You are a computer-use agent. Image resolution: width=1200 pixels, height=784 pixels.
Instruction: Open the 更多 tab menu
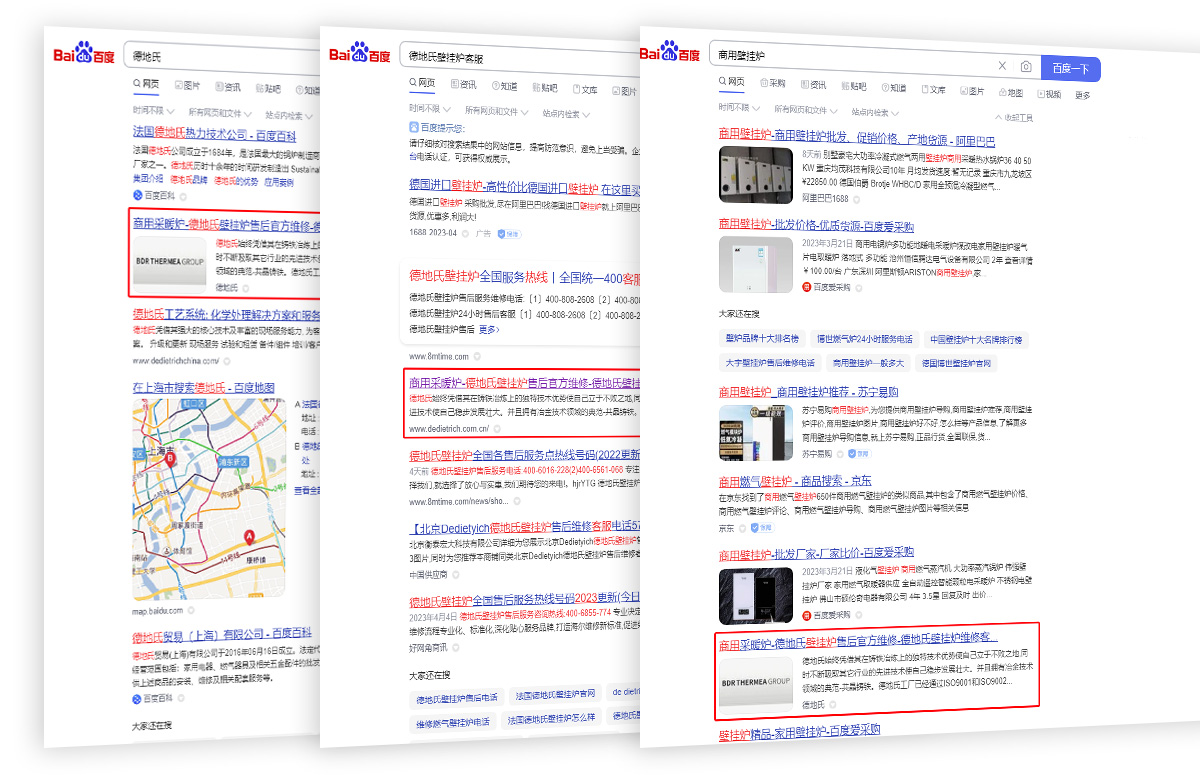pyautogui.click(x=1082, y=95)
